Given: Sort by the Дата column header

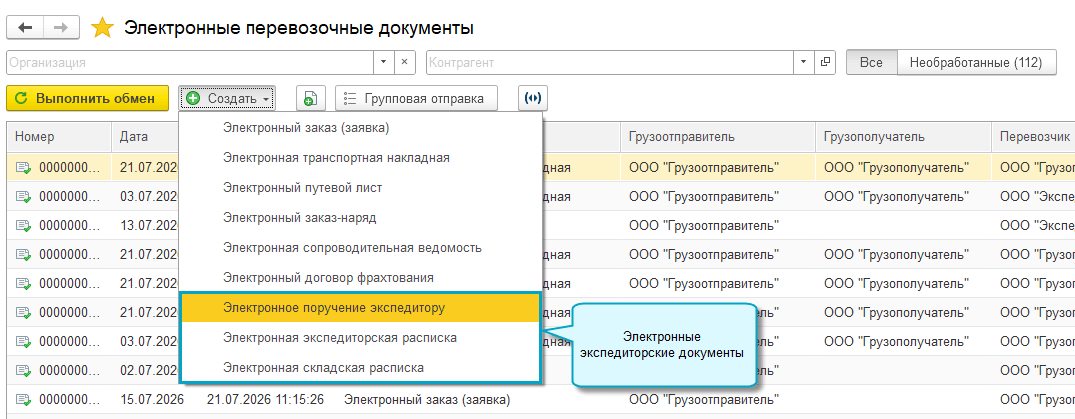Looking at the screenshot, I should (x=145, y=137).
